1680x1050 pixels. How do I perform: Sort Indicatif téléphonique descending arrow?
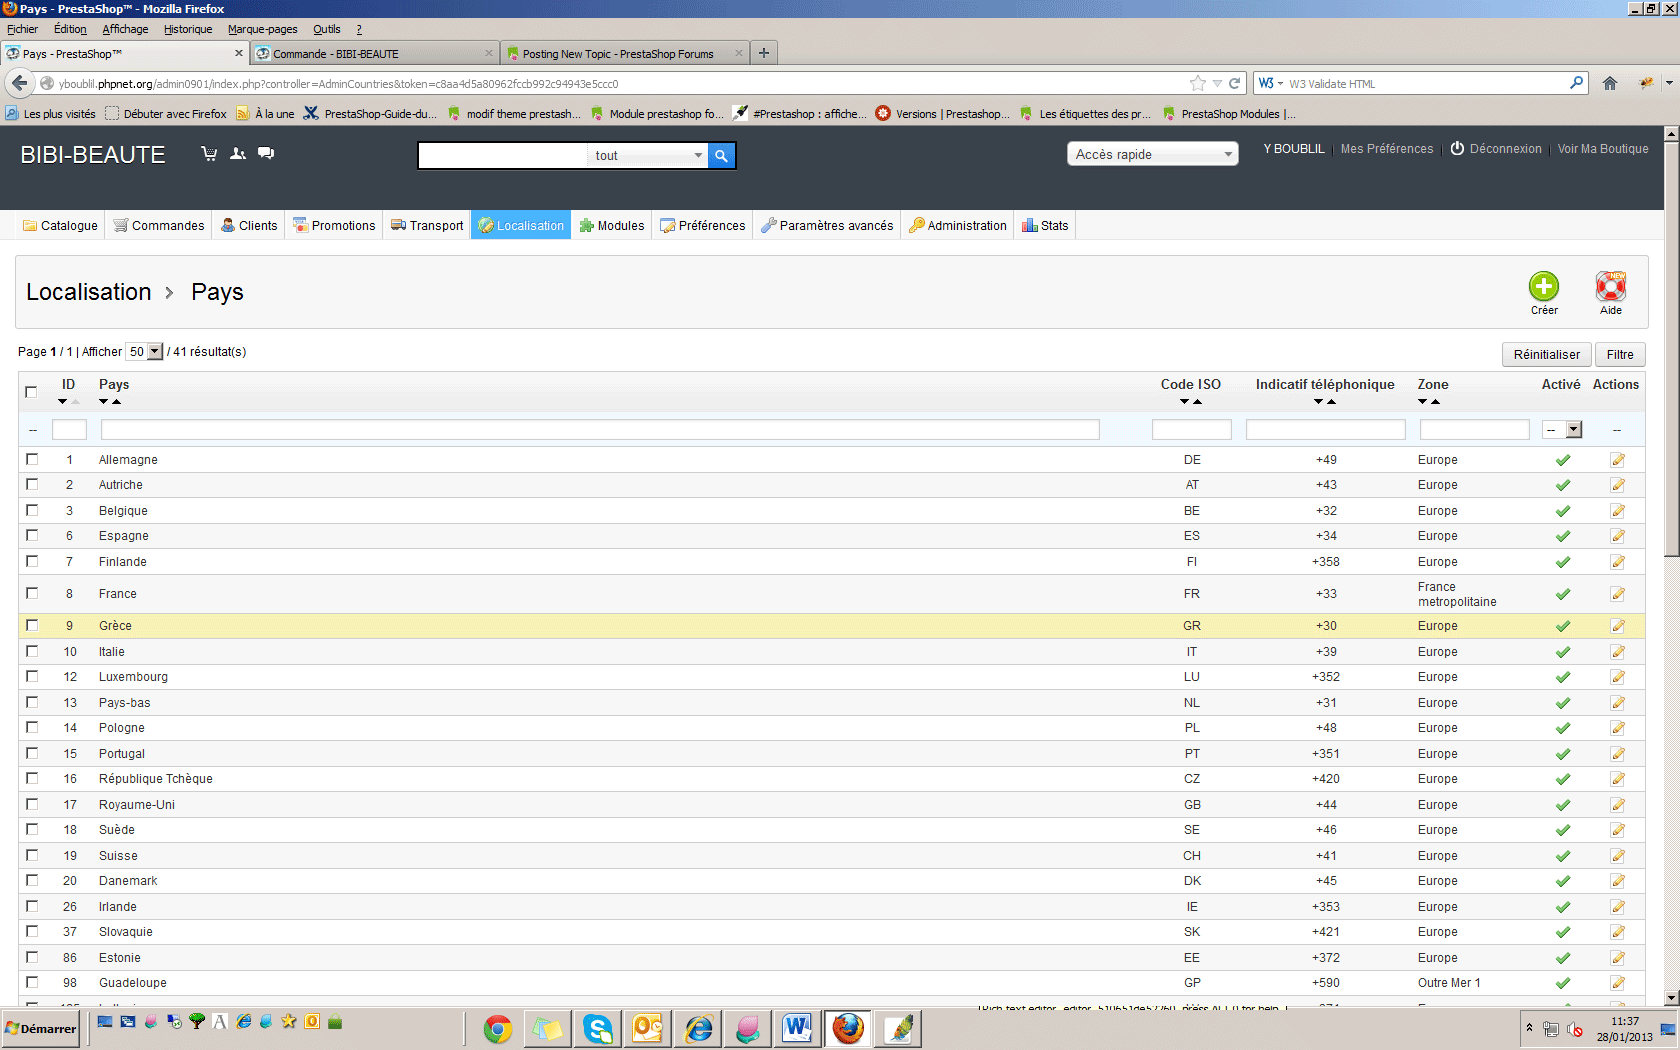[1319, 402]
